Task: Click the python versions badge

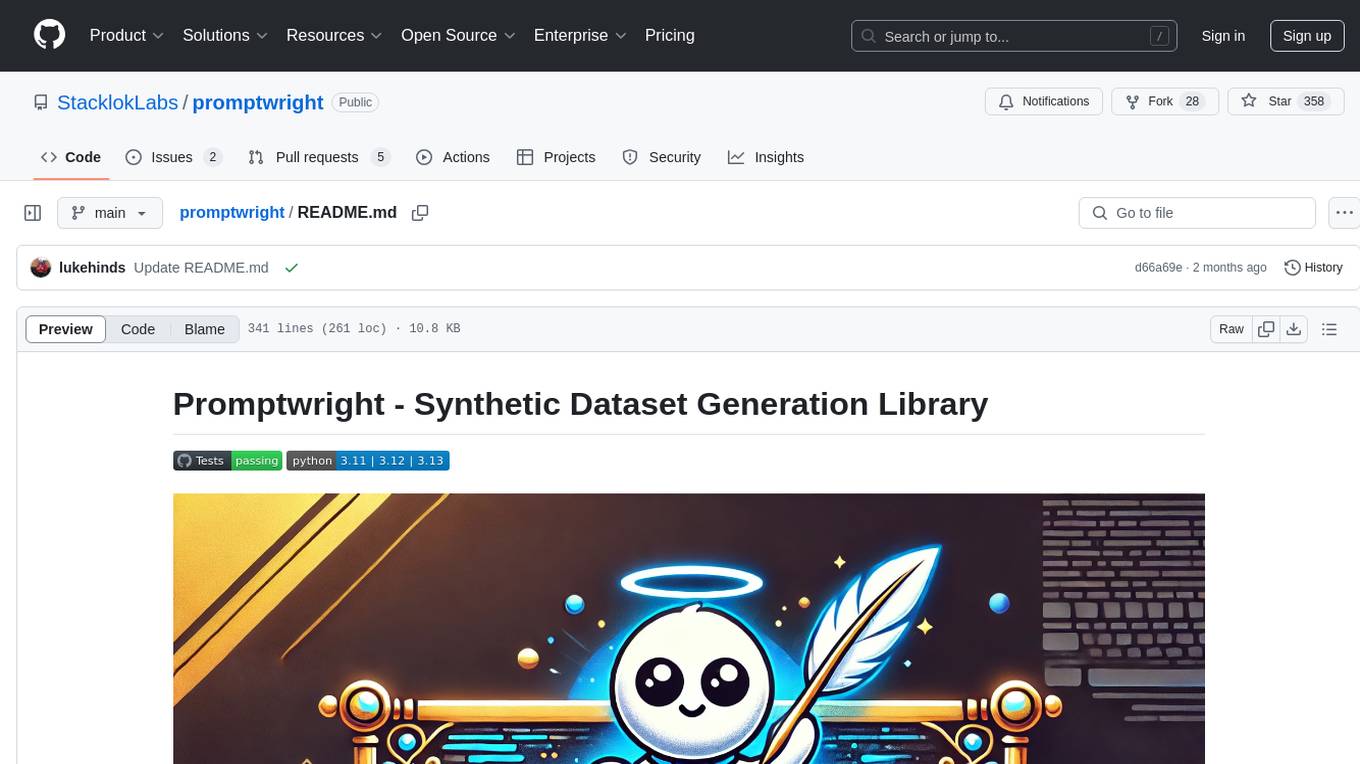Action: point(368,460)
